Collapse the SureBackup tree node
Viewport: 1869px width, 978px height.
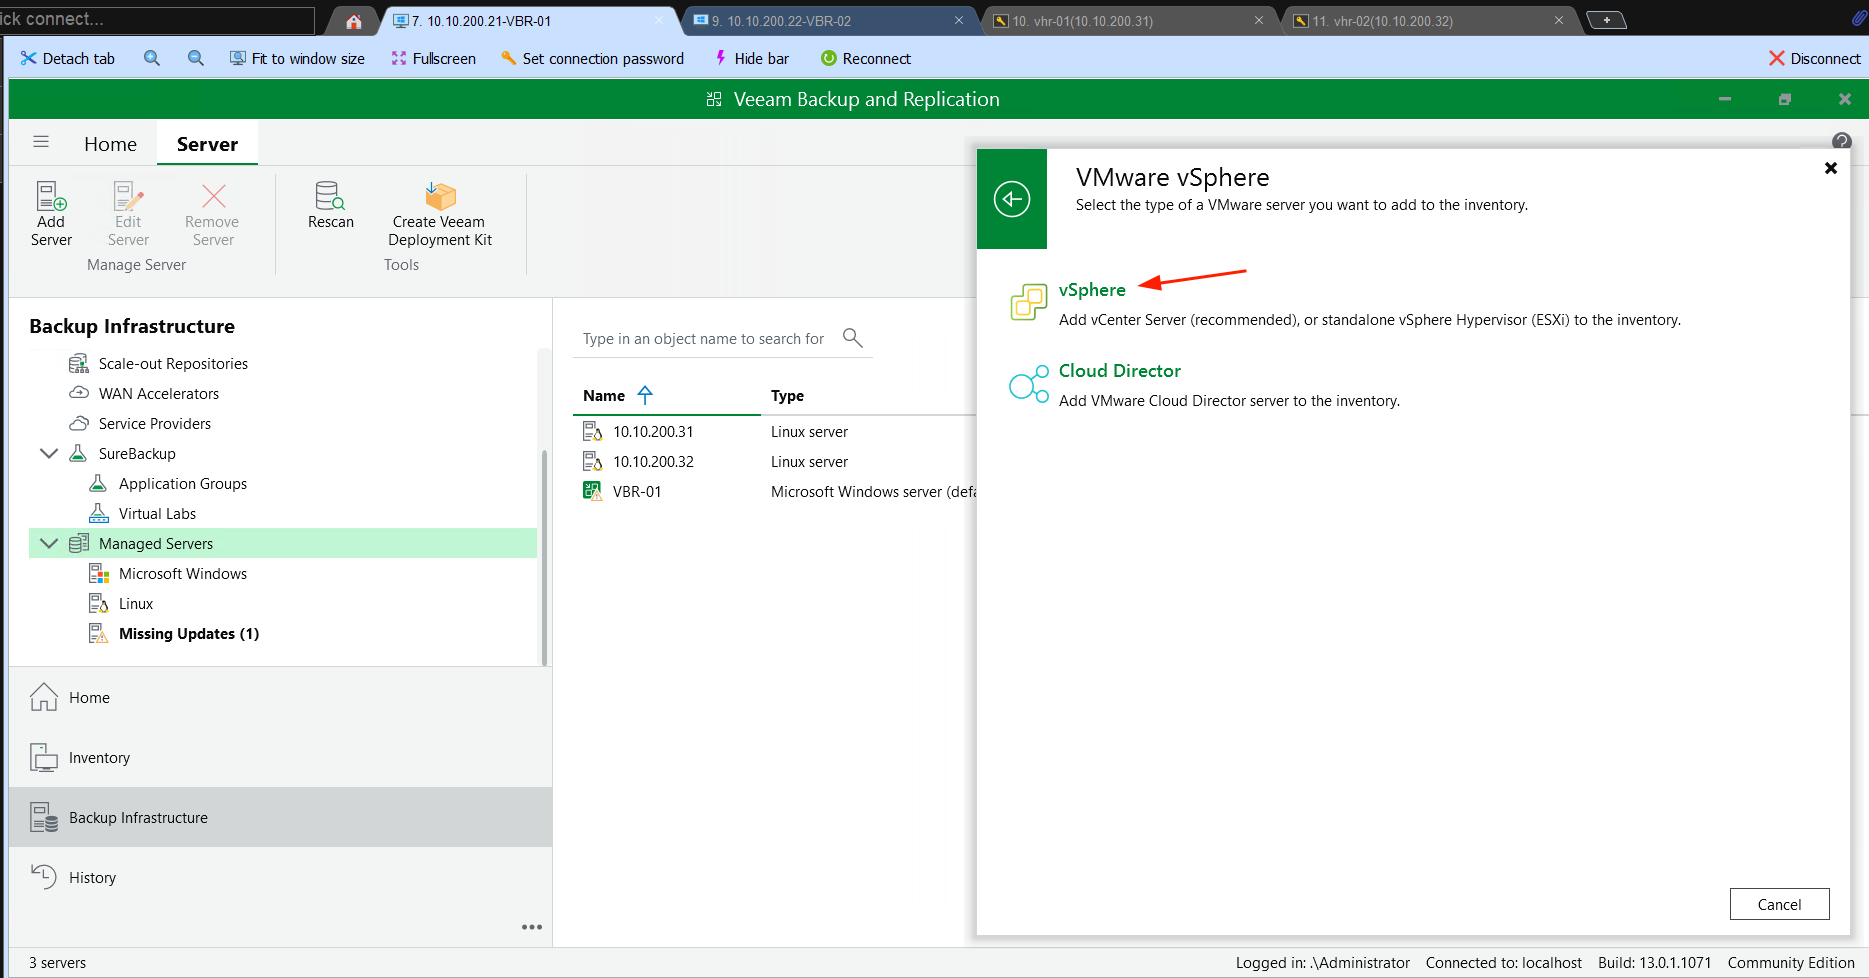coord(48,453)
